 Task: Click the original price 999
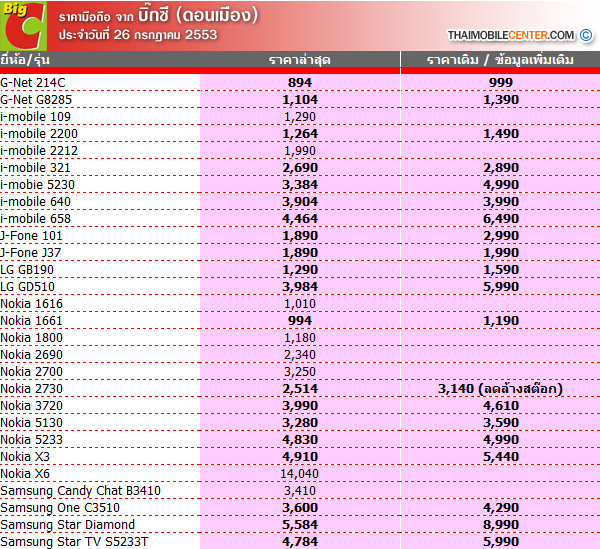coord(501,83)
